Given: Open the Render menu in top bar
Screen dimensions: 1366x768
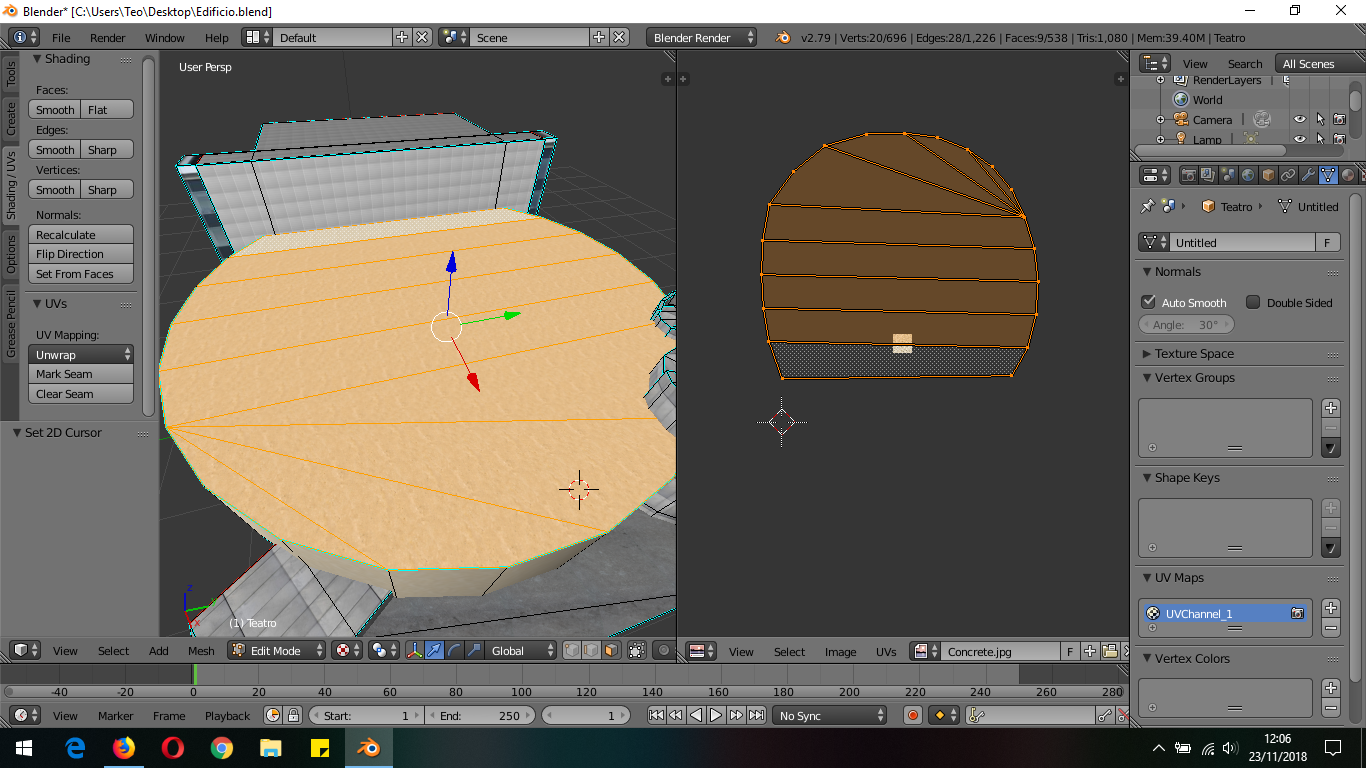Looking at the screenshot, I should coord(108,38).
